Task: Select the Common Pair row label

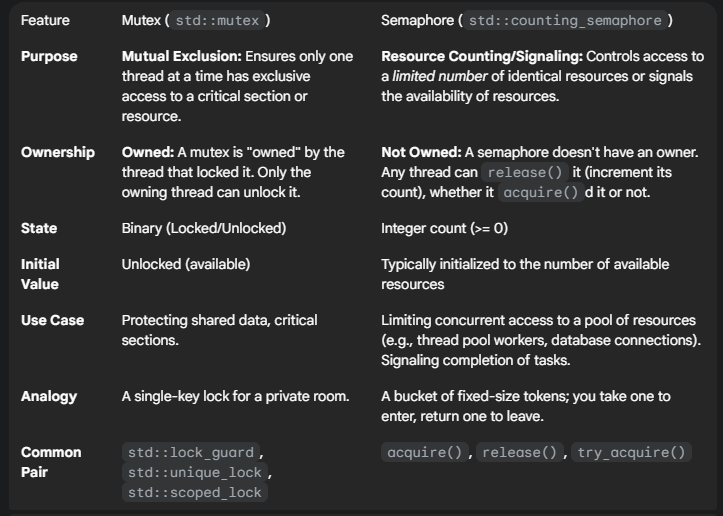Action: (47, 462)
